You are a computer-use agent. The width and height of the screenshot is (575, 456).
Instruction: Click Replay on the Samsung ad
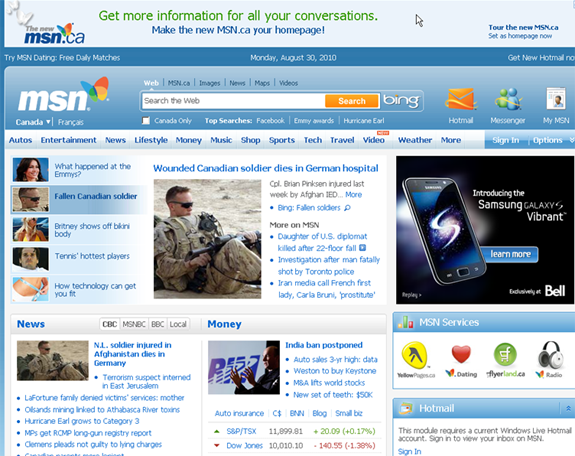click(x=411, y=295)
